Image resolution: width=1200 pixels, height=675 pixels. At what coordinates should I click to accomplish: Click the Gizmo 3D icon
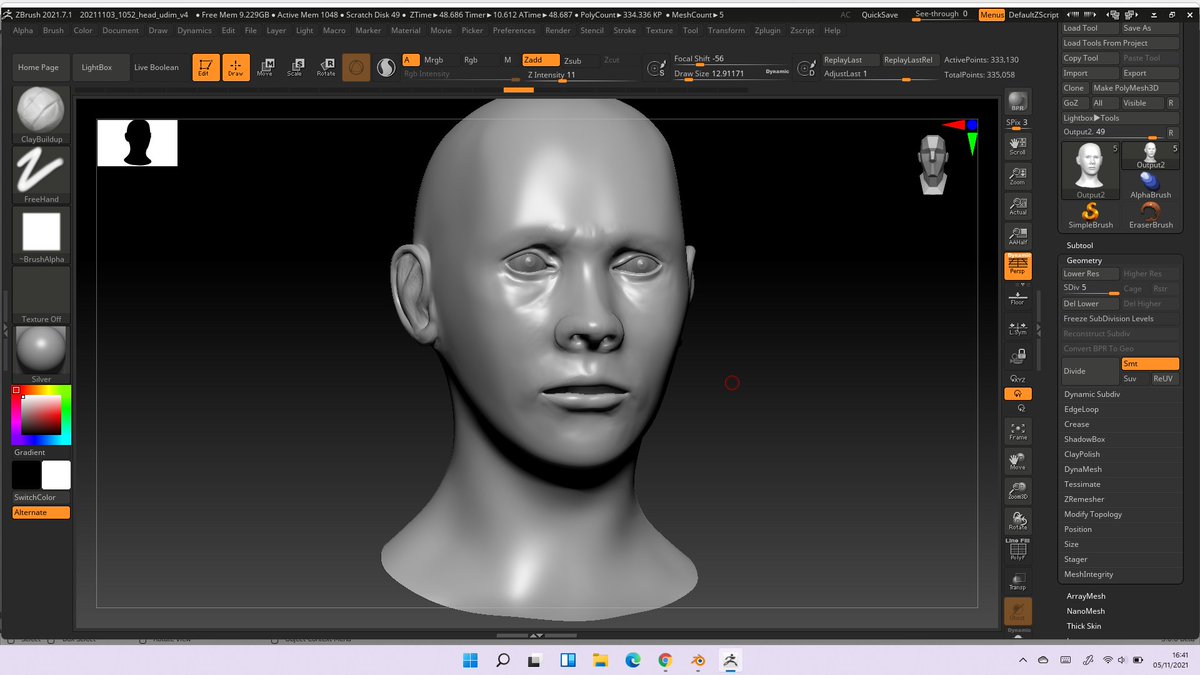click(356, 67)
